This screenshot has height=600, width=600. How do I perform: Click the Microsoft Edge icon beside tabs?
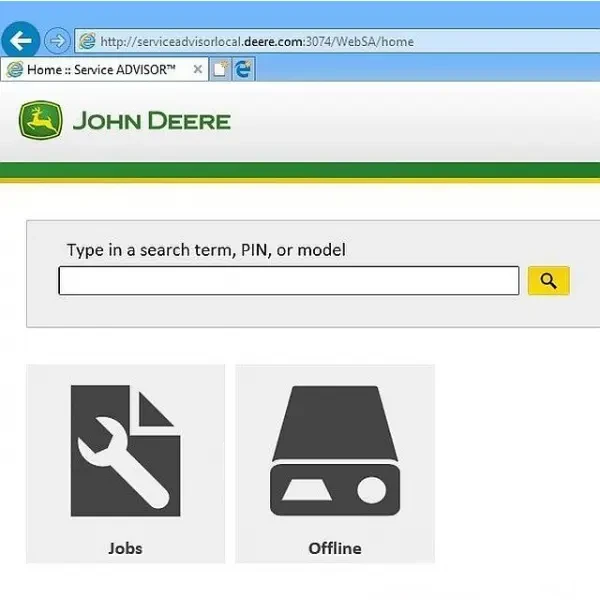point(243,69)
